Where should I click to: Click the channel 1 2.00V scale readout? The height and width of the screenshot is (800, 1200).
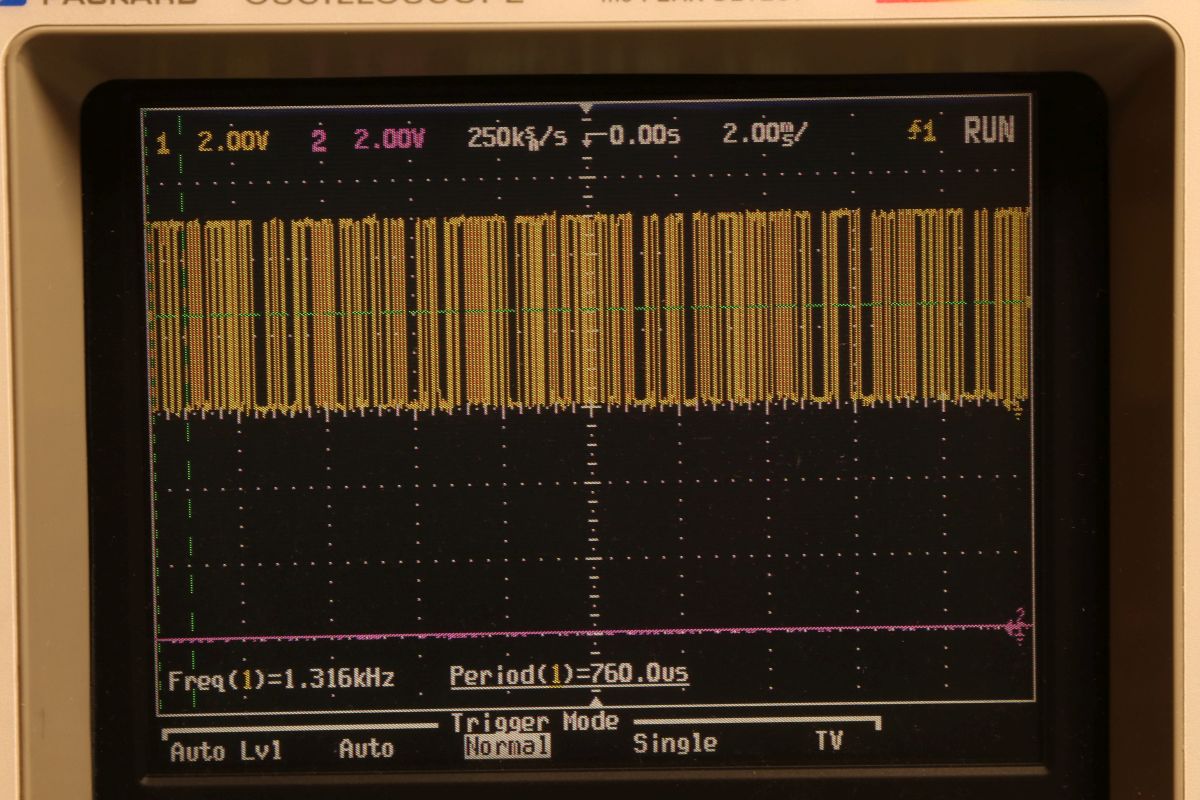[x=233, y=142]
